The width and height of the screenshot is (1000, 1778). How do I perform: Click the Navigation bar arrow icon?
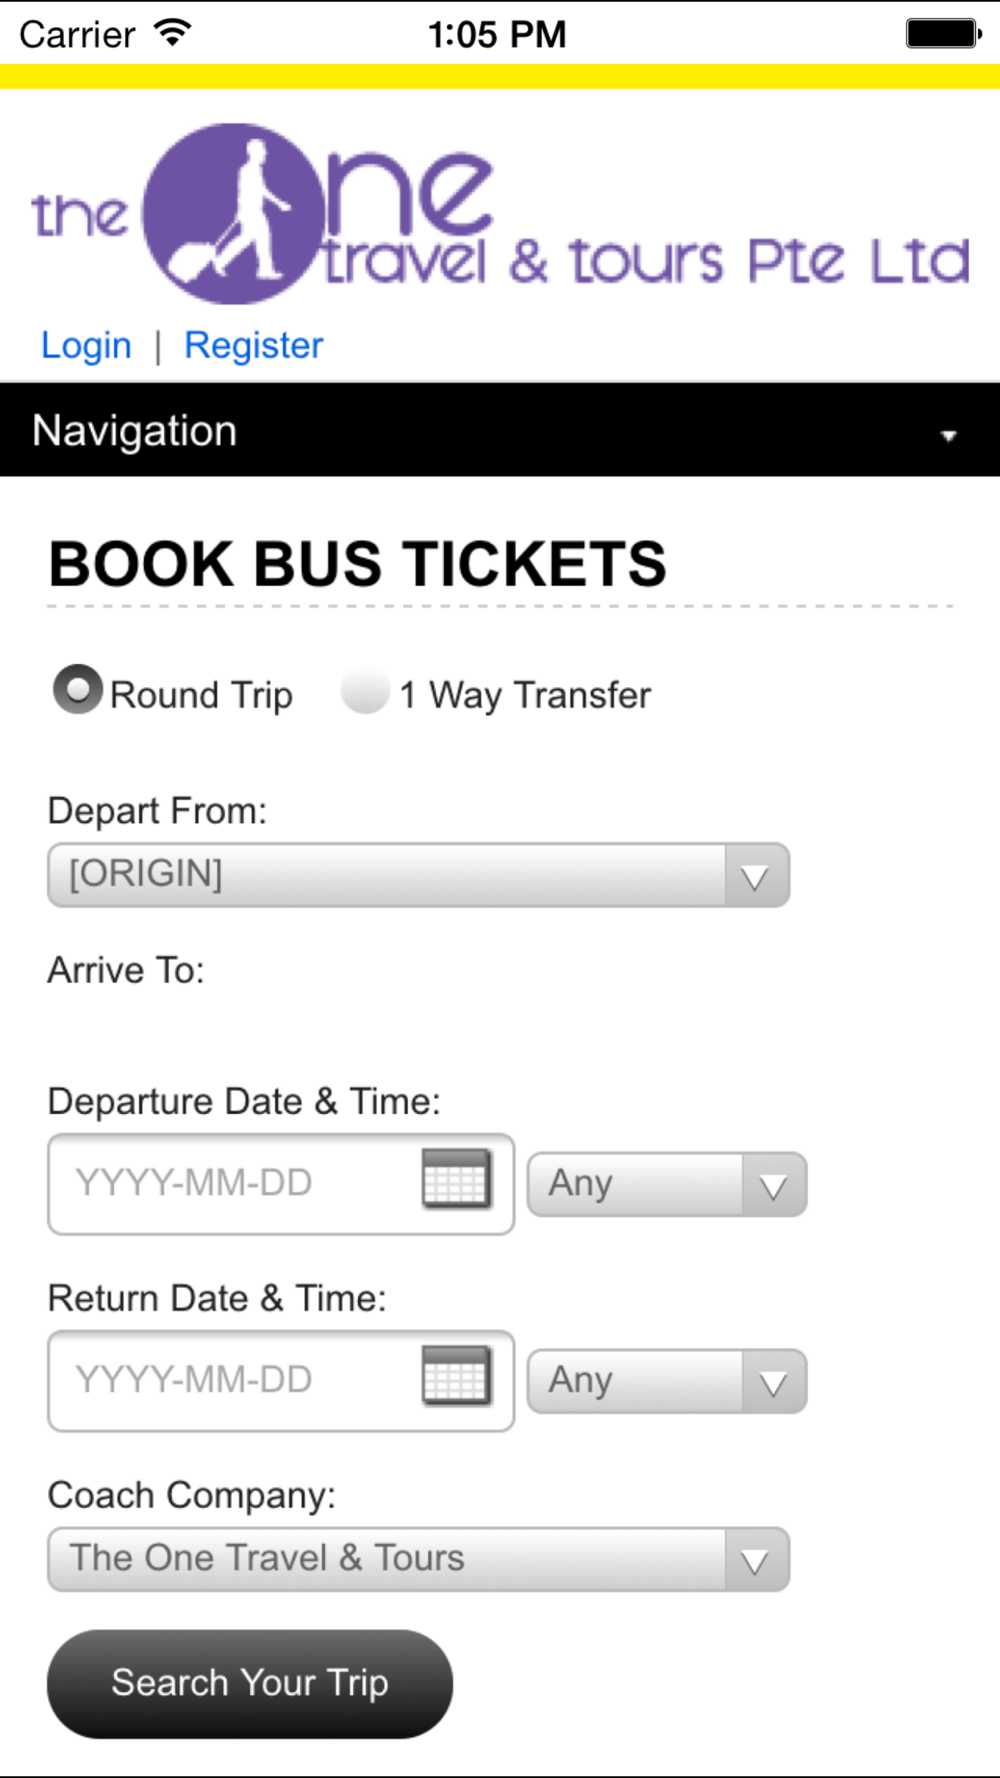click(x=948, y=435)
